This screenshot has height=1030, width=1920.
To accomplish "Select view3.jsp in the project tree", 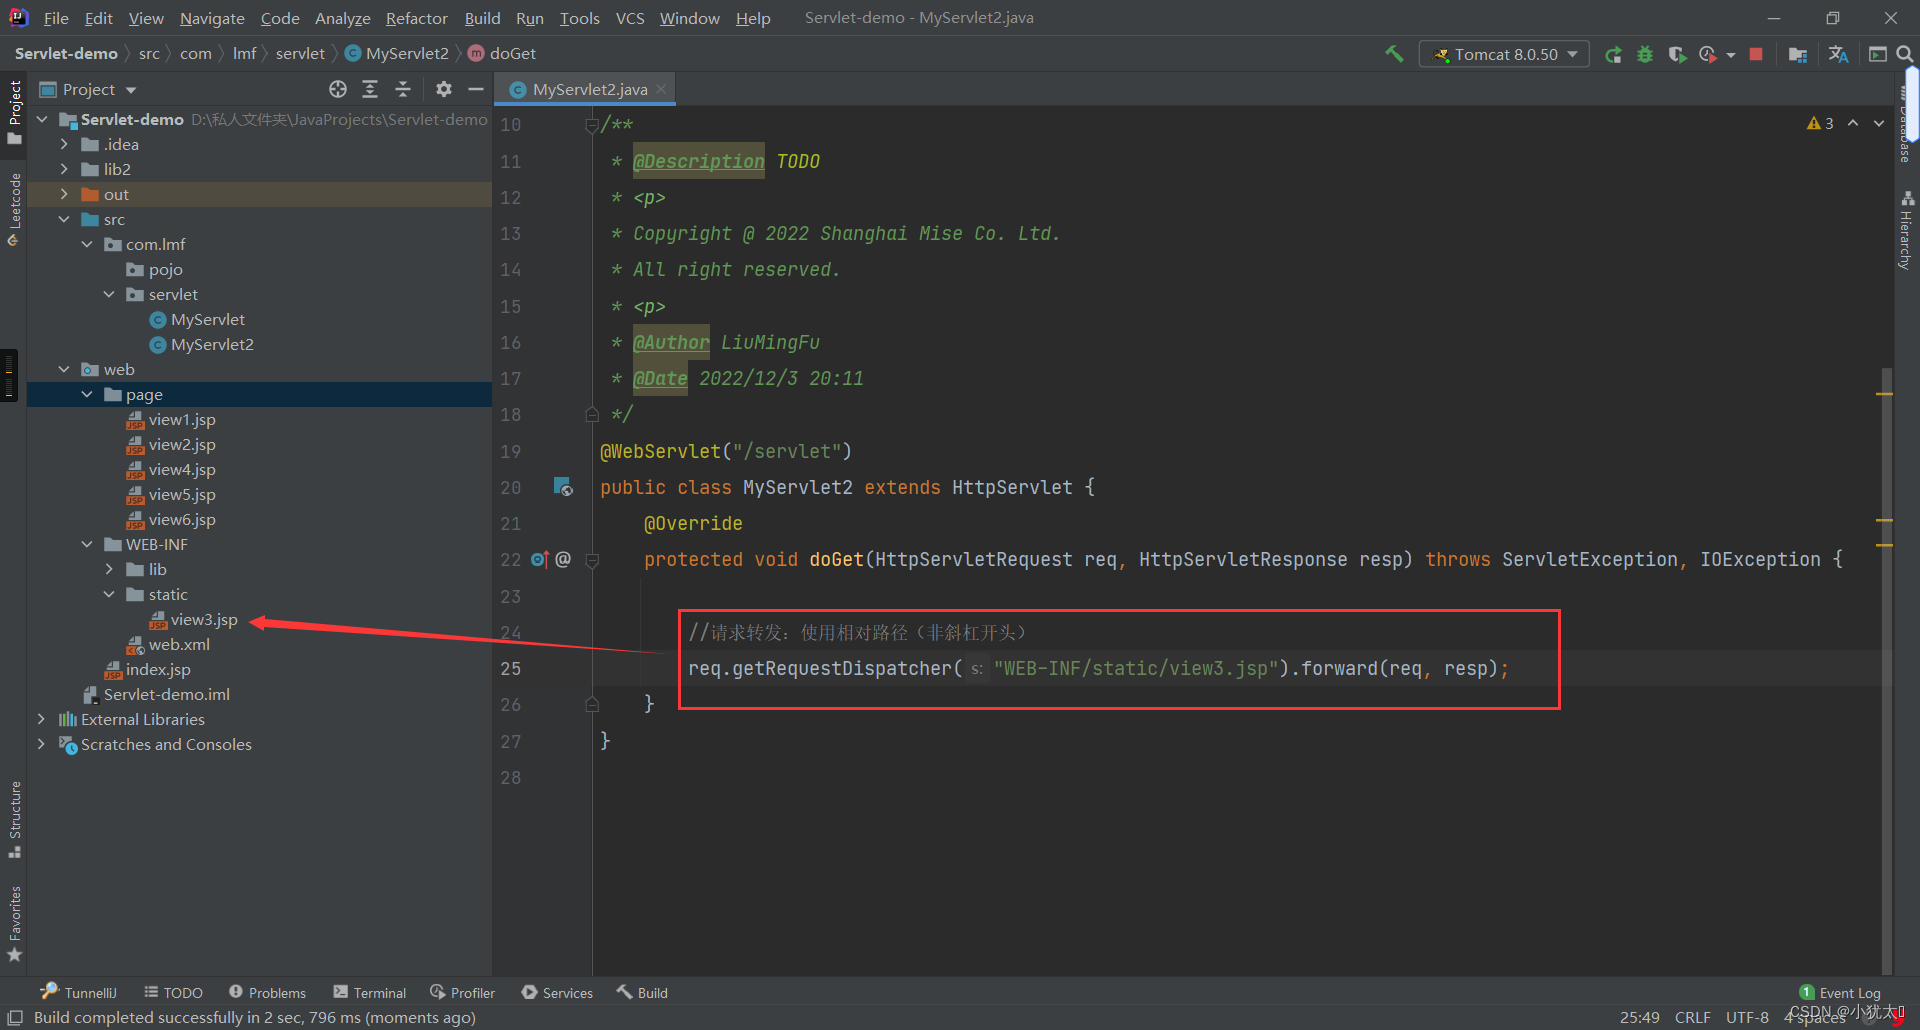I will click(x=204, y=619).
